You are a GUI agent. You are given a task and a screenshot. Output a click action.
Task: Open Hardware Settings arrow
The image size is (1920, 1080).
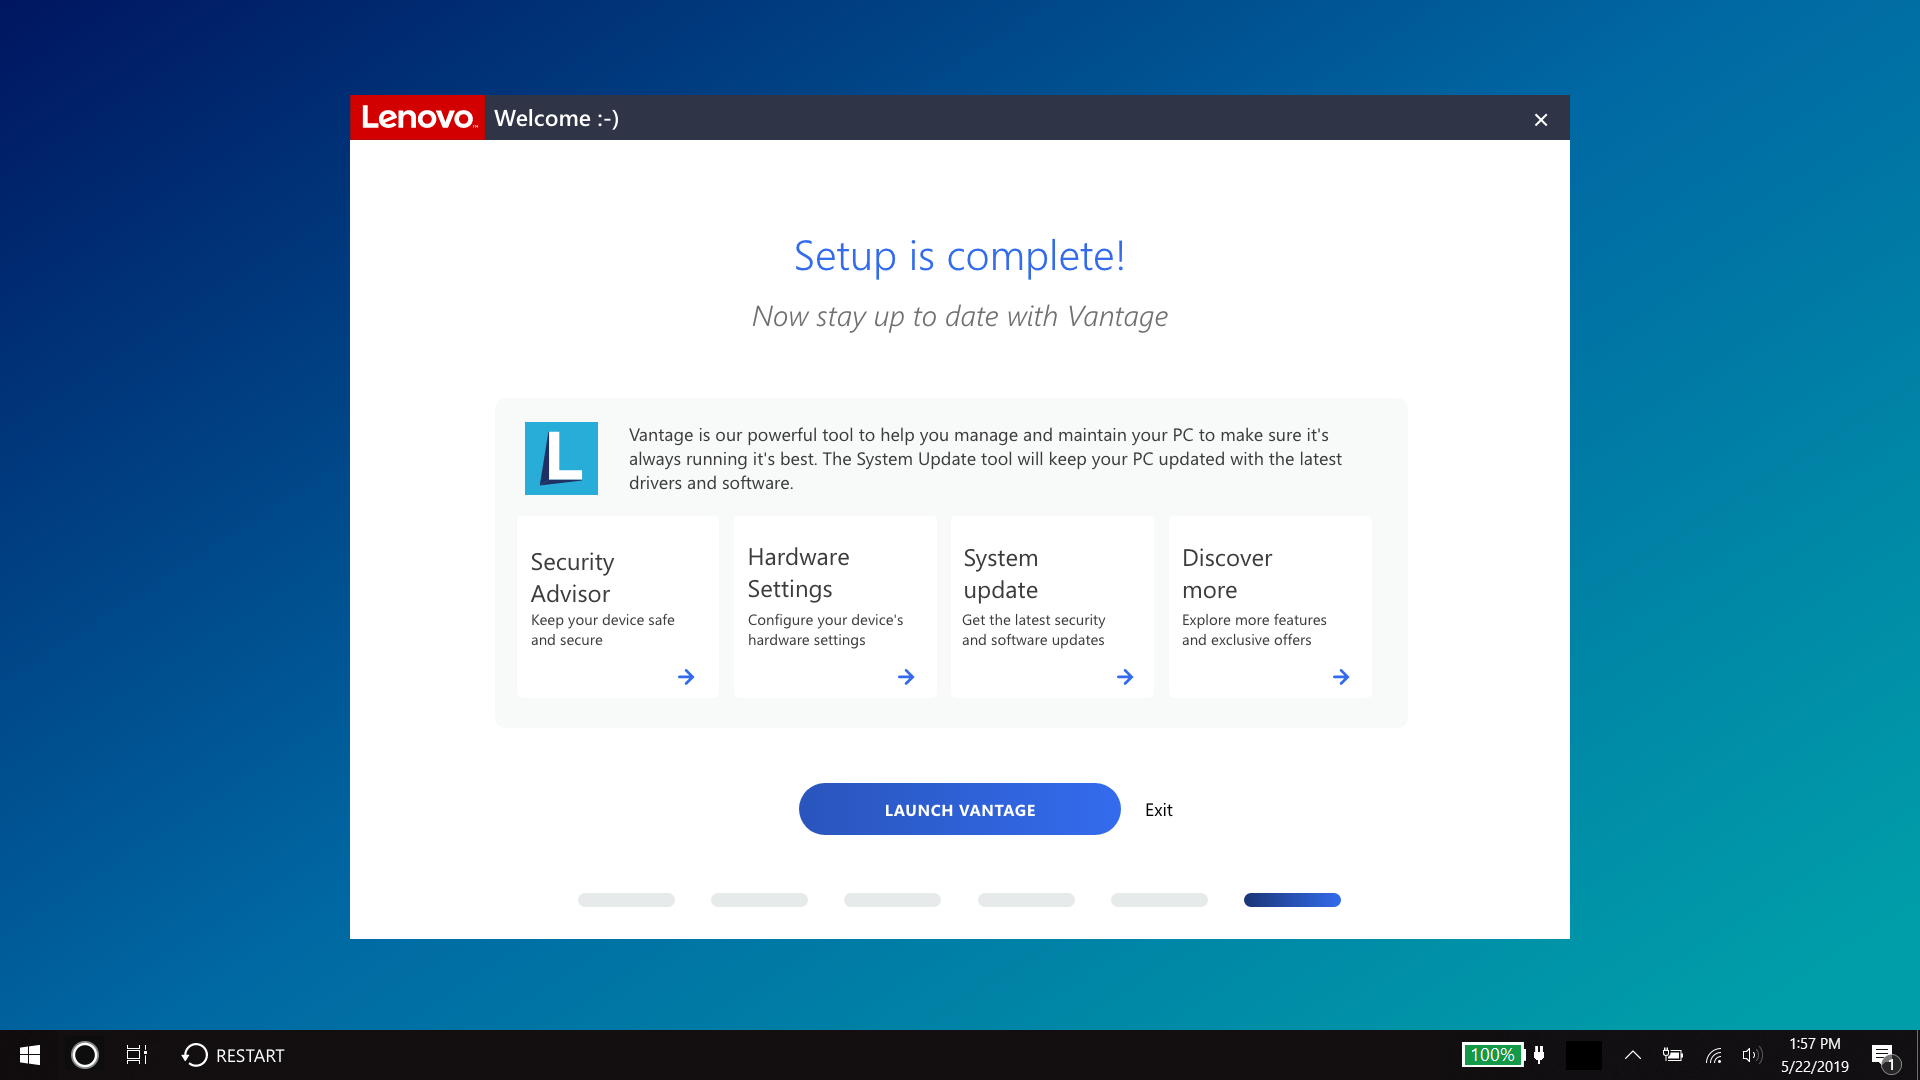pyautogui.click(x=906, y=677)
